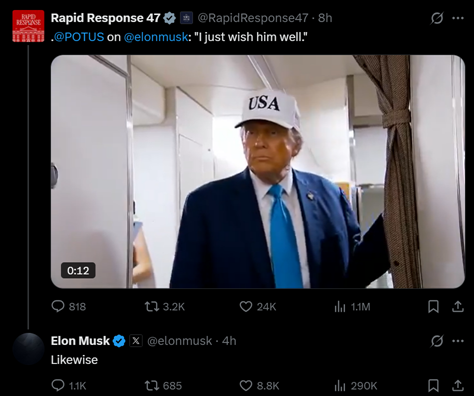
Task: Click Elon Musk display name
Action: pos(80,341)
